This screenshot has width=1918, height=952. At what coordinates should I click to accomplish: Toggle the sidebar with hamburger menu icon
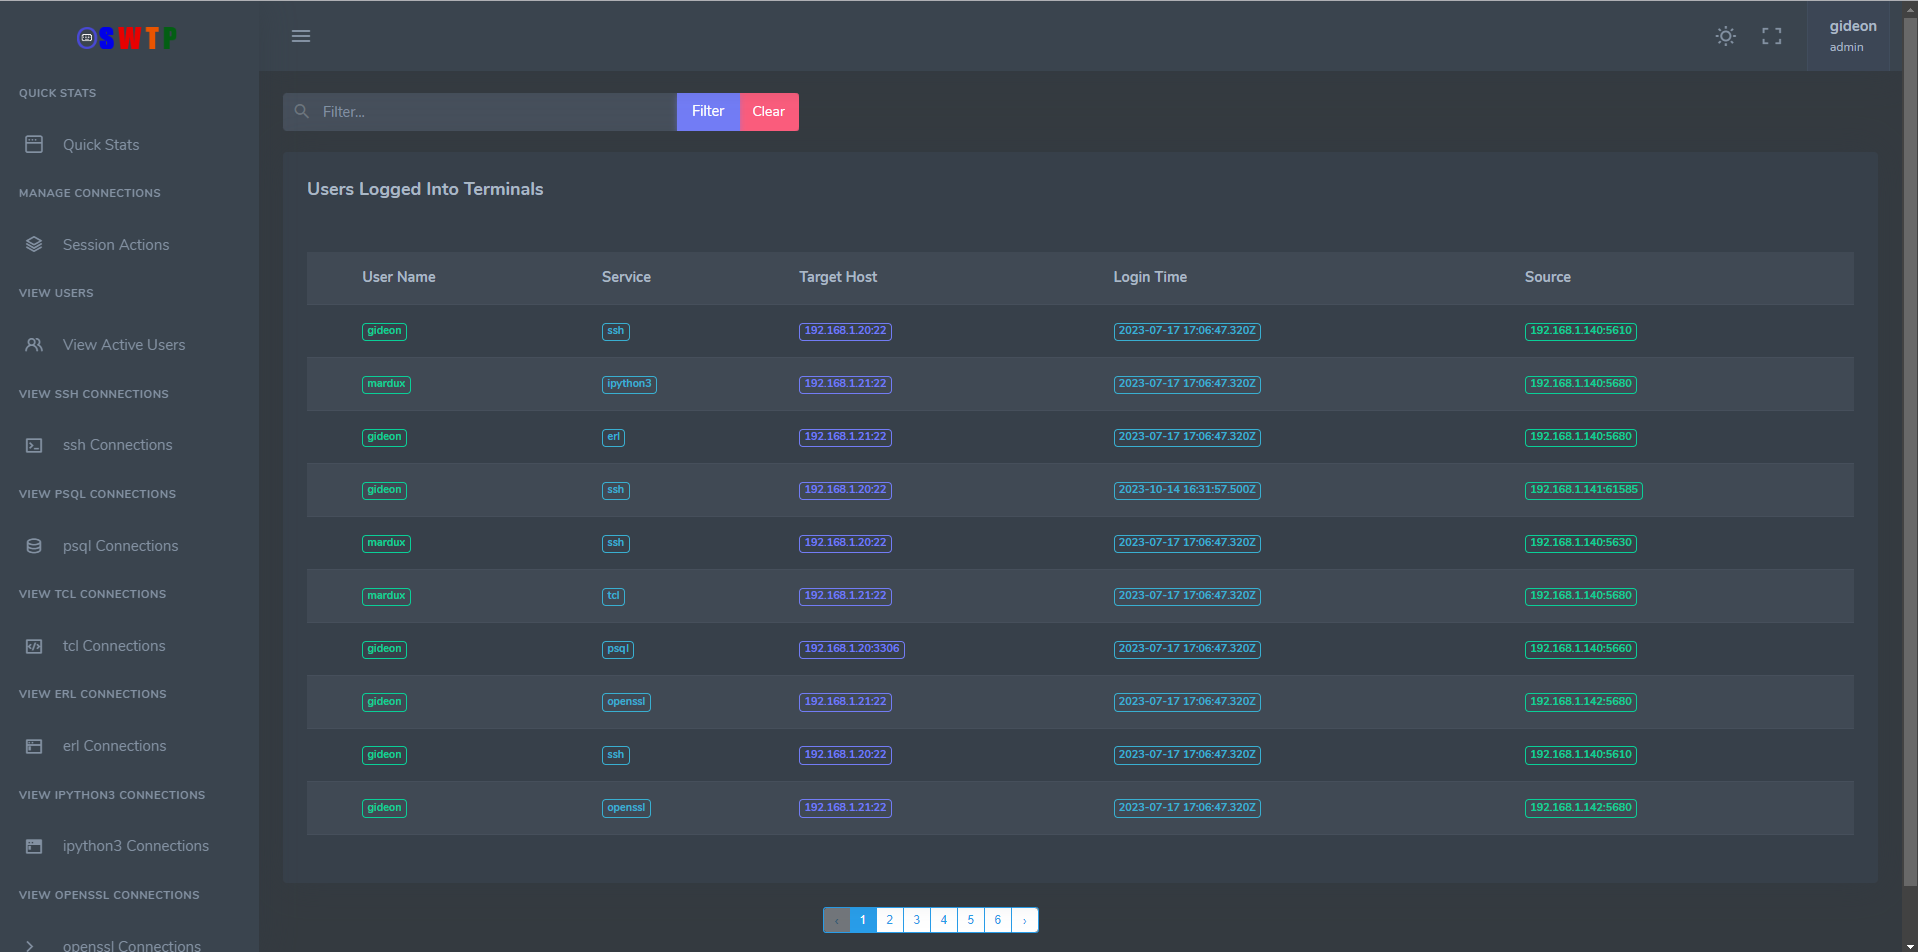[301, 36]
